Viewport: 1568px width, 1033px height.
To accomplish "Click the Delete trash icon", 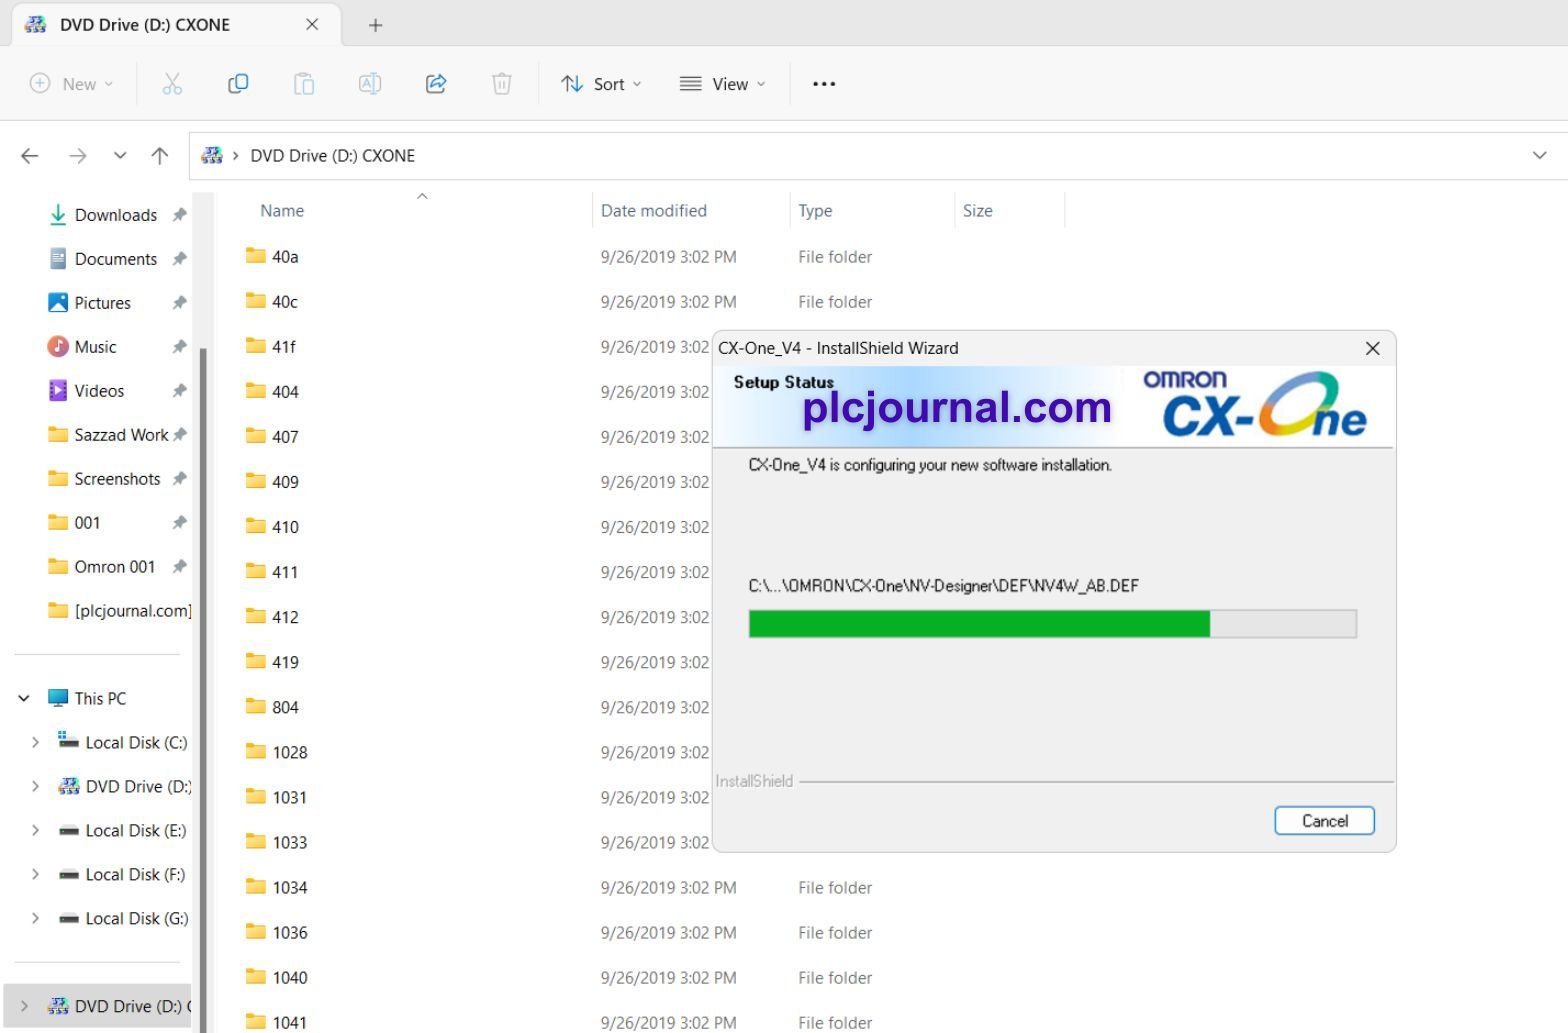I will click(x=502, y=84).
